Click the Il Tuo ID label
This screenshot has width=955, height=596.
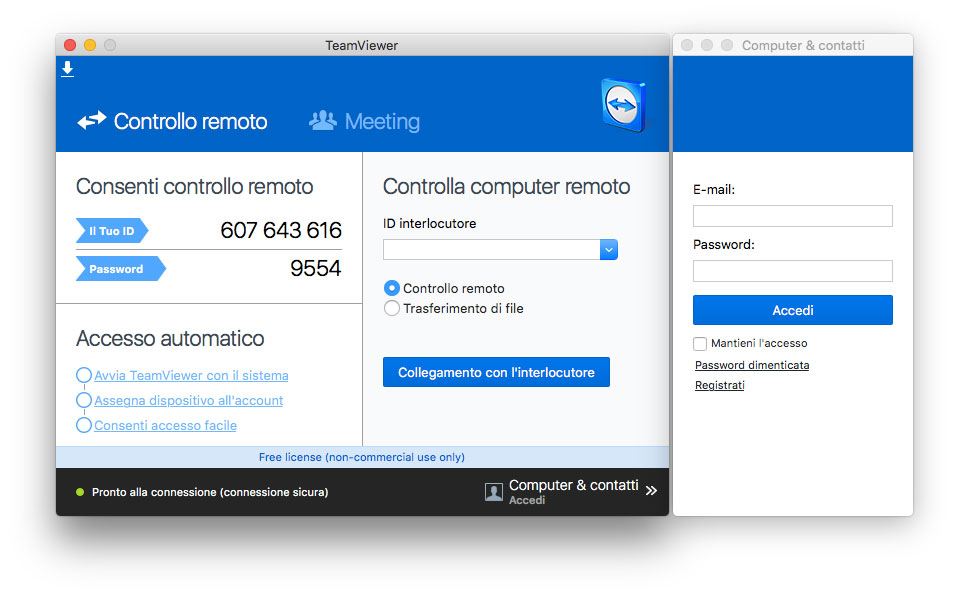[x=112, y=231]
